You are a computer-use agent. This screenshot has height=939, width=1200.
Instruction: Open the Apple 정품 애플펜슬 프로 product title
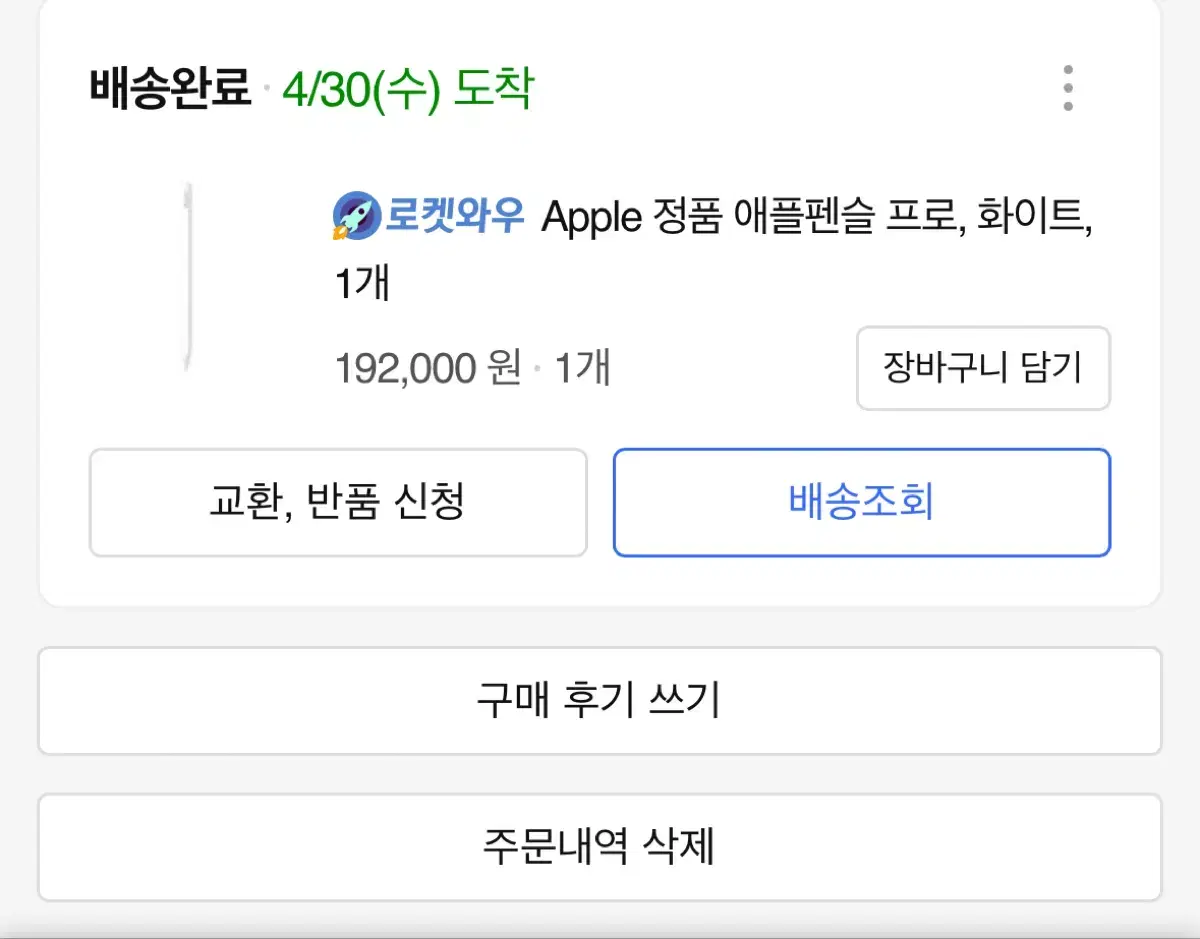coord(714,250)
